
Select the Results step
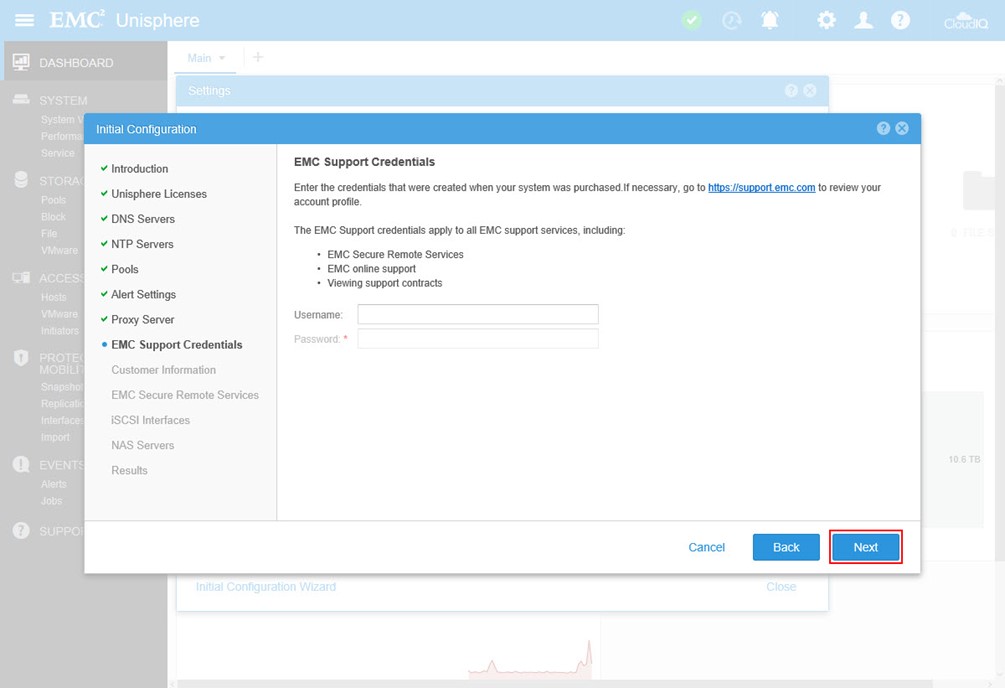click(129, 470)
